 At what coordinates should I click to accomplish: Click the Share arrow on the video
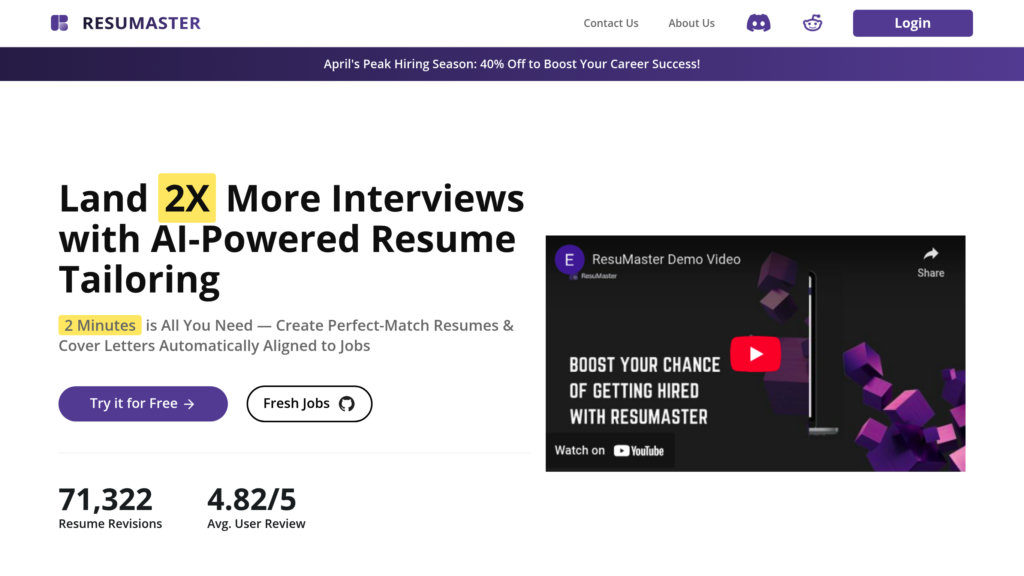tap(930, 255)
